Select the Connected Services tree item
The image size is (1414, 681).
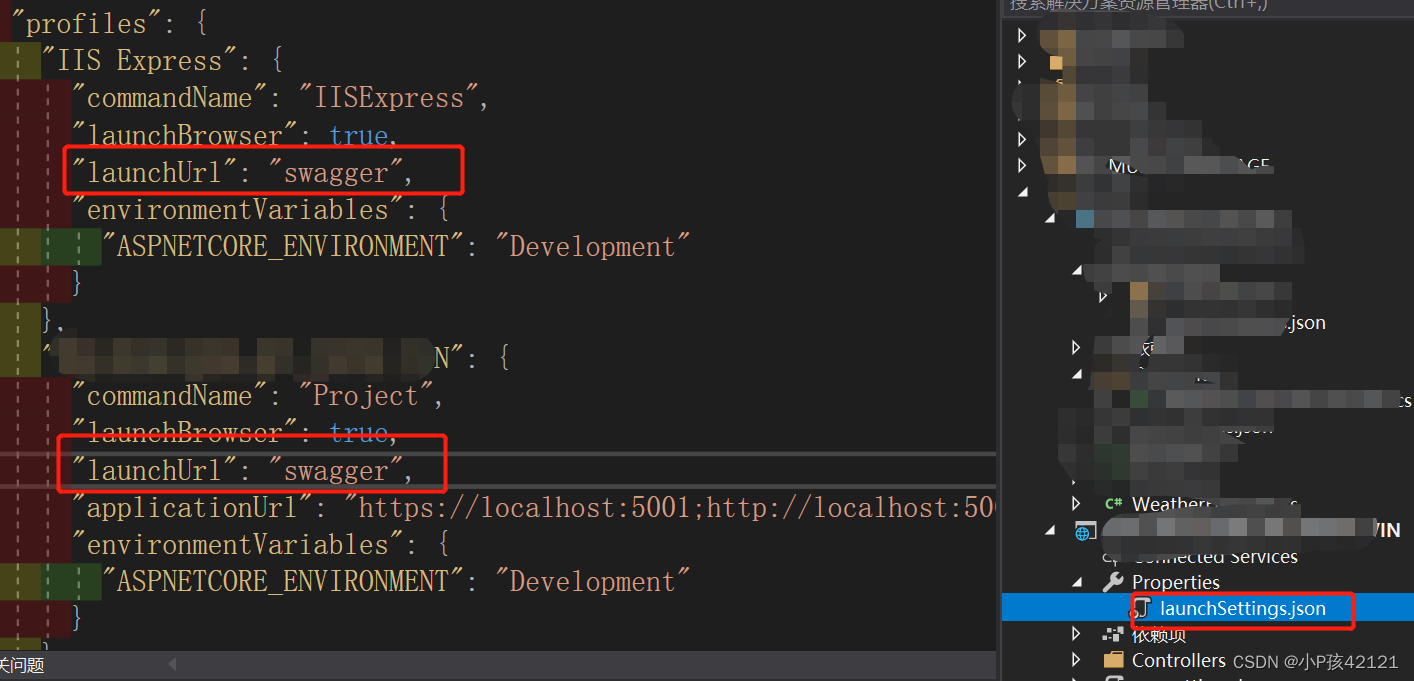tap(1210, 556)
